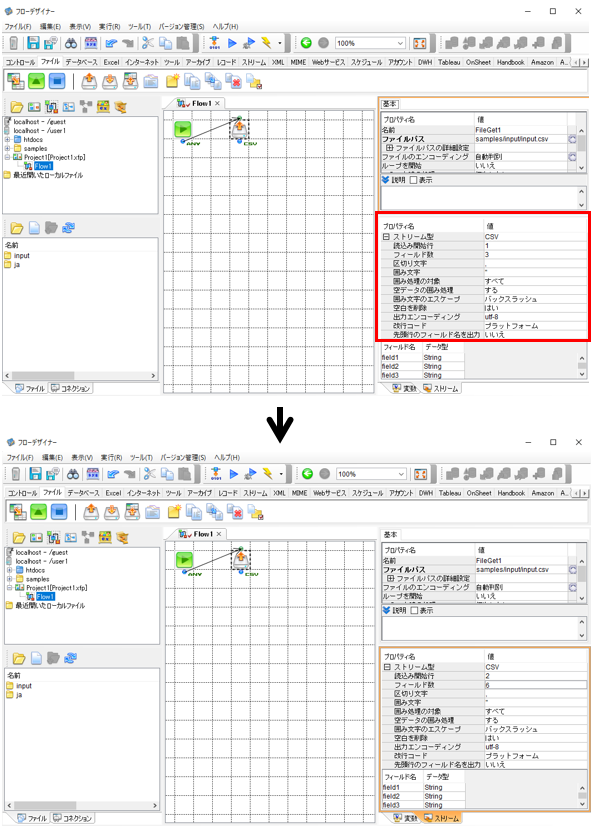Click the fit-to-window icon beside zoom in the upper window
The image size is (594, 826).
420,43
